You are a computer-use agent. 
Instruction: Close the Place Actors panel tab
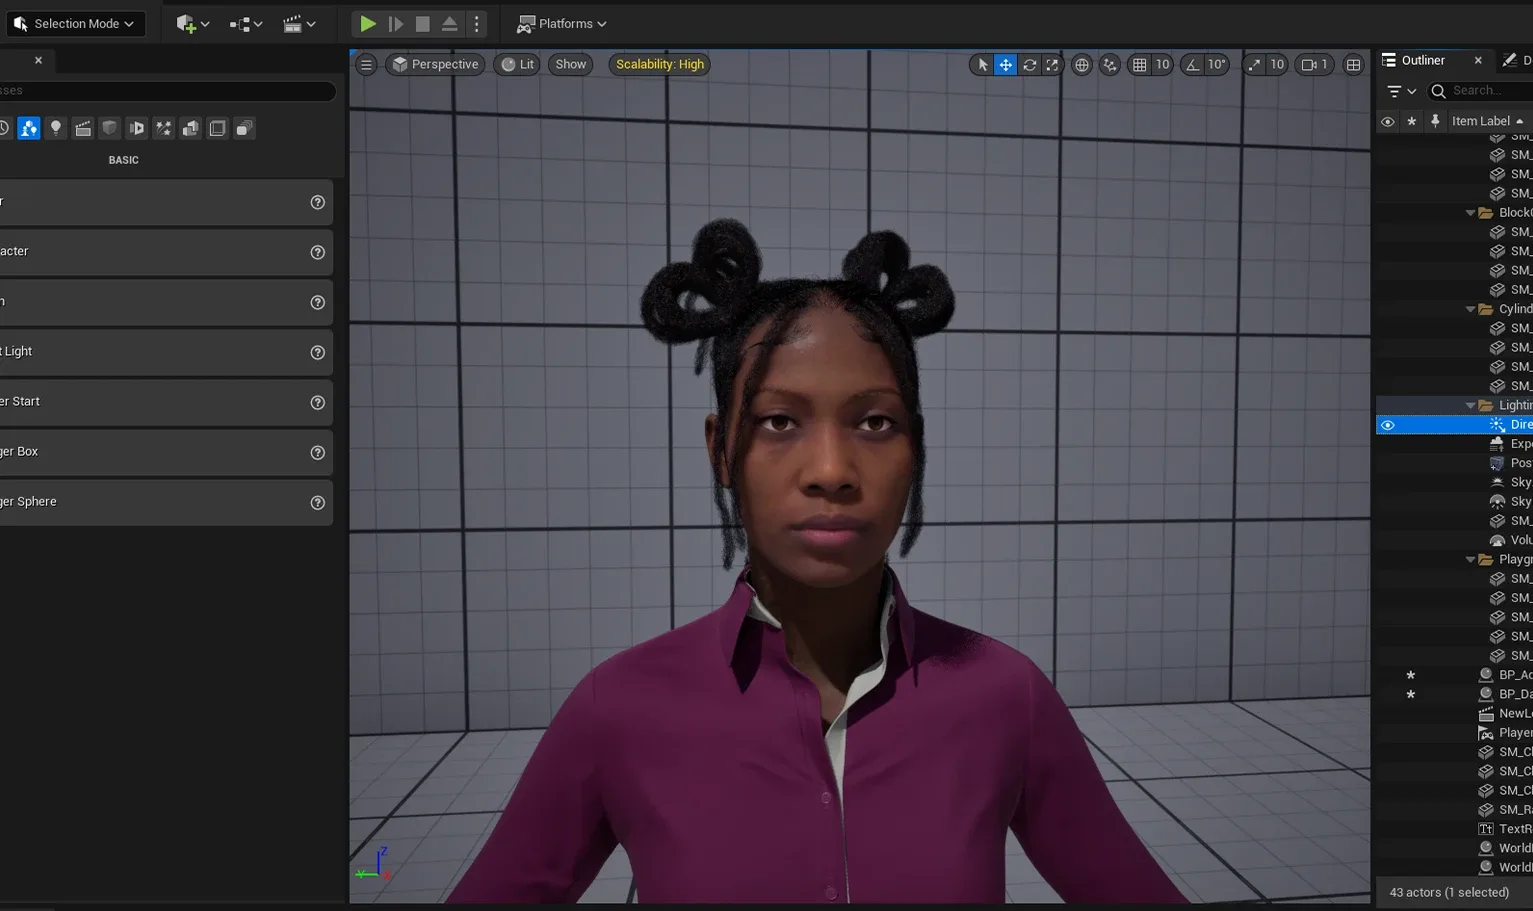point(38,60)
